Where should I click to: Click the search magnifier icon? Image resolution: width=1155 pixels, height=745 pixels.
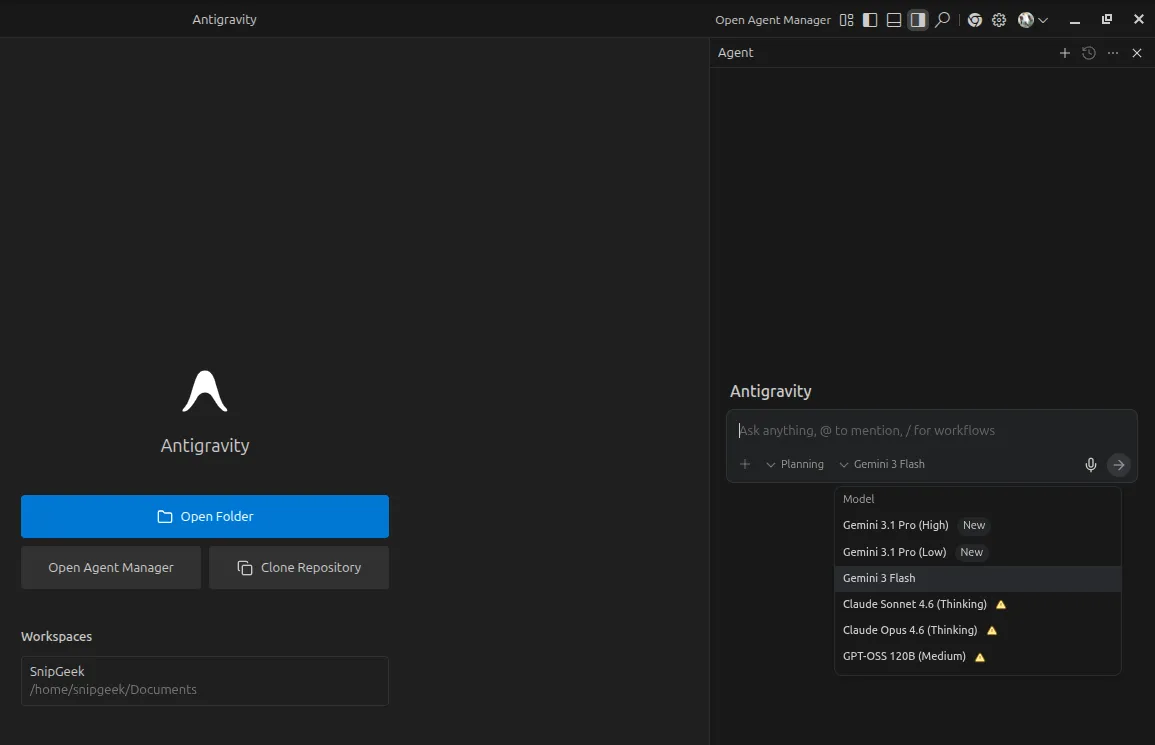pyautogui.click(x=942, y=20)
